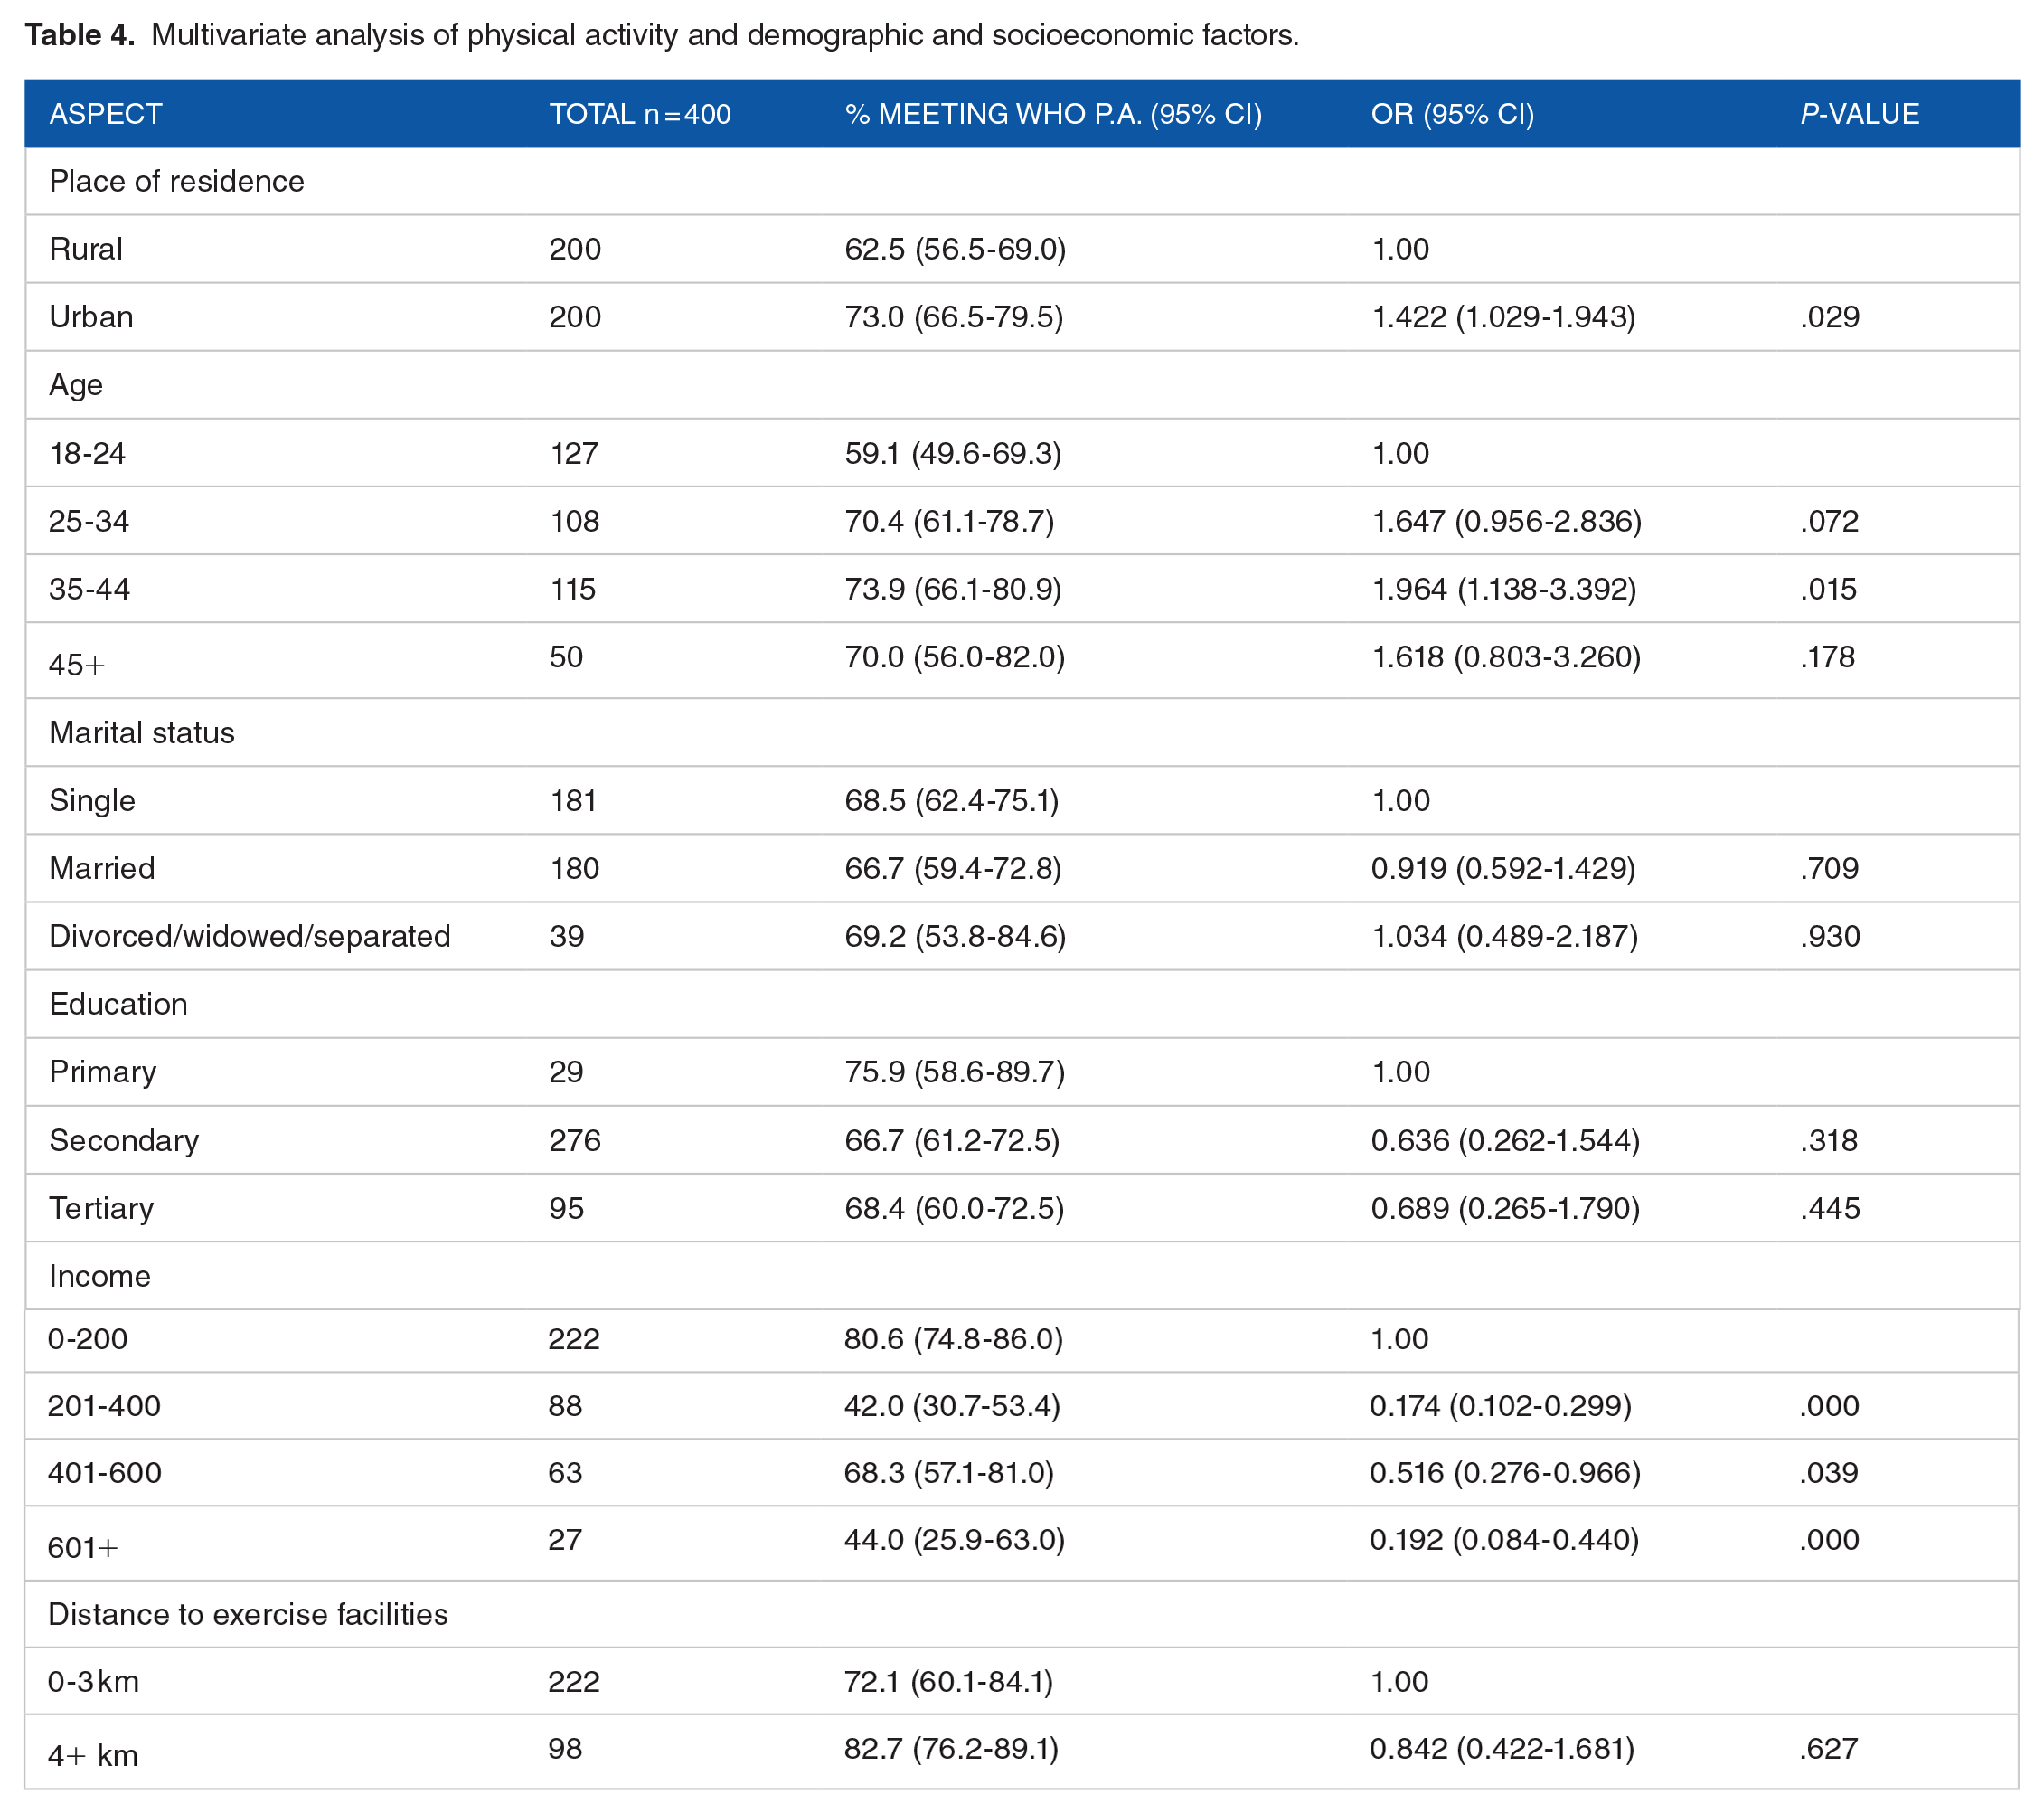Select the OR (95% CI) header
Image resolution: width=2044 pixels, height=1813 pixels.
coord(1452,114)
